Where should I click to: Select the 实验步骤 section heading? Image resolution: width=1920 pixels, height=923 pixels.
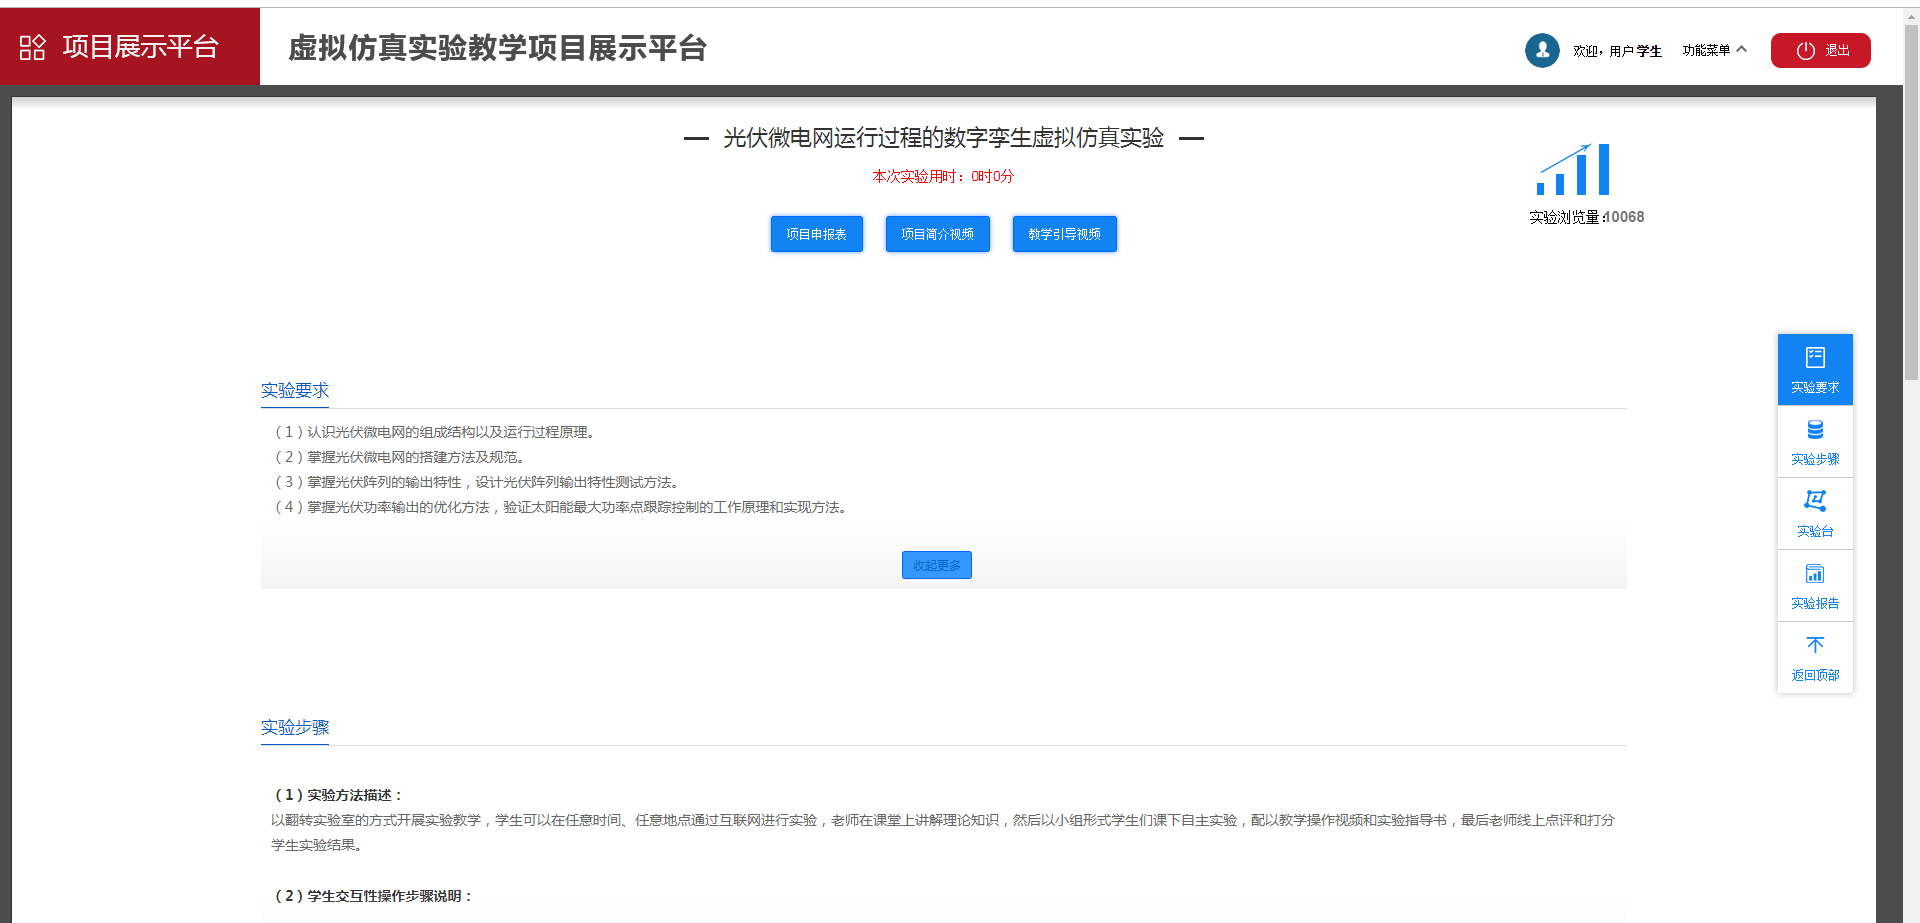pos(295,727)
